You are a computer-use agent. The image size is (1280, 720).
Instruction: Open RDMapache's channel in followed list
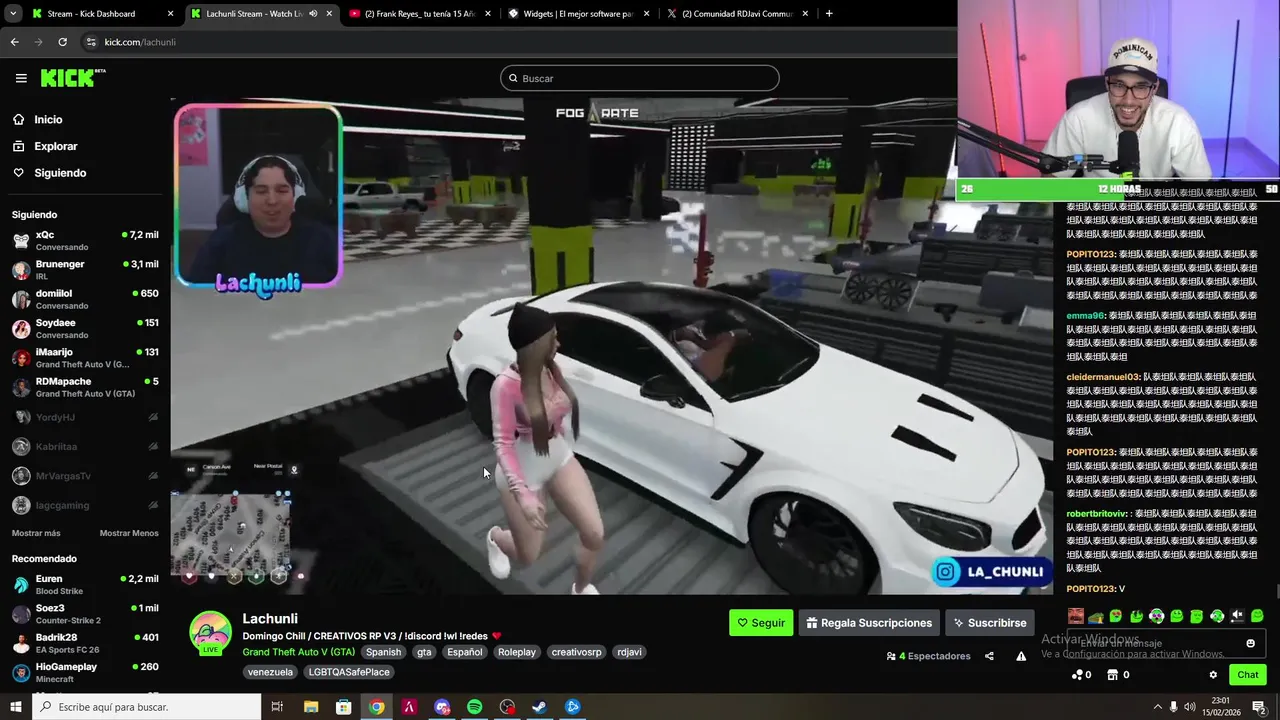pyautogui.click(x=85, y=387)
